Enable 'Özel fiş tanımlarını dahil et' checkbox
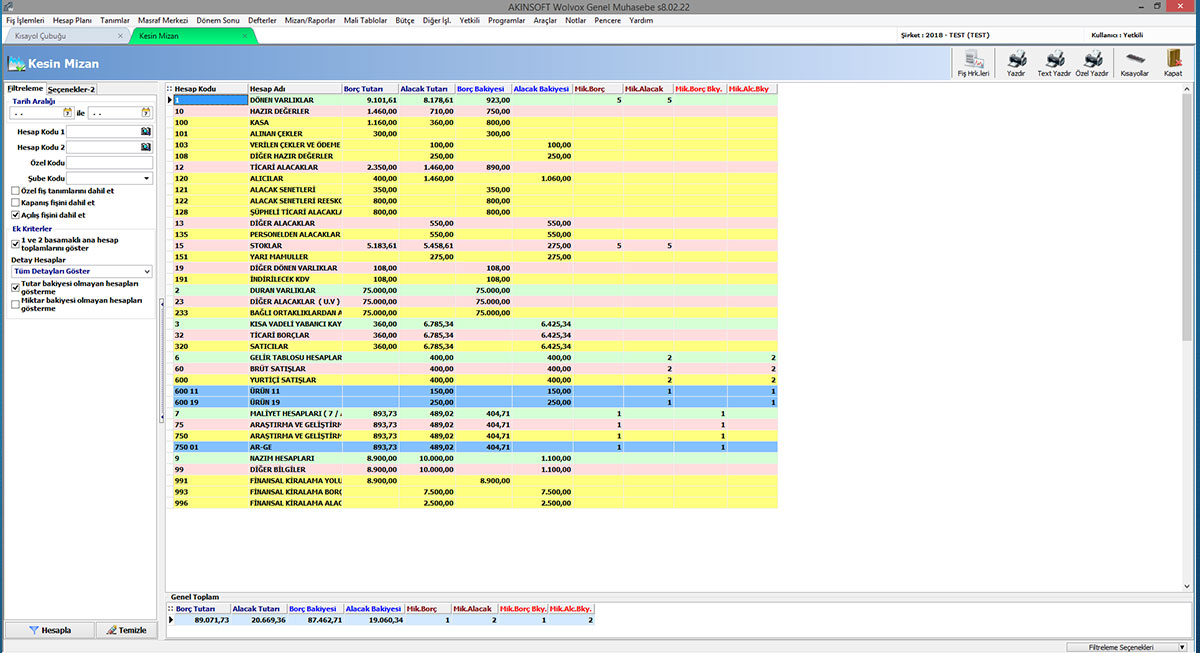Viewport: 1200px width, 653px height. [15, 191]
